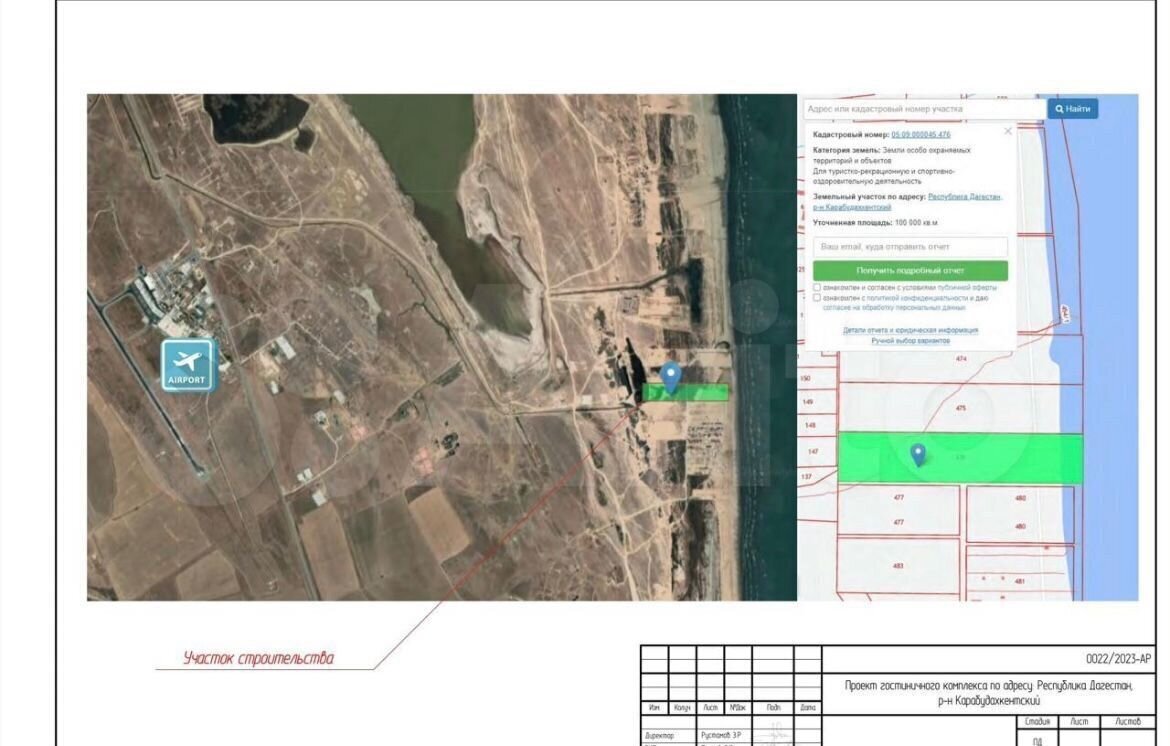The width and height of the screenshot is (1170, 746).
Task: Select parcel 481 on cadastral map
Action: click(1020, 581)
